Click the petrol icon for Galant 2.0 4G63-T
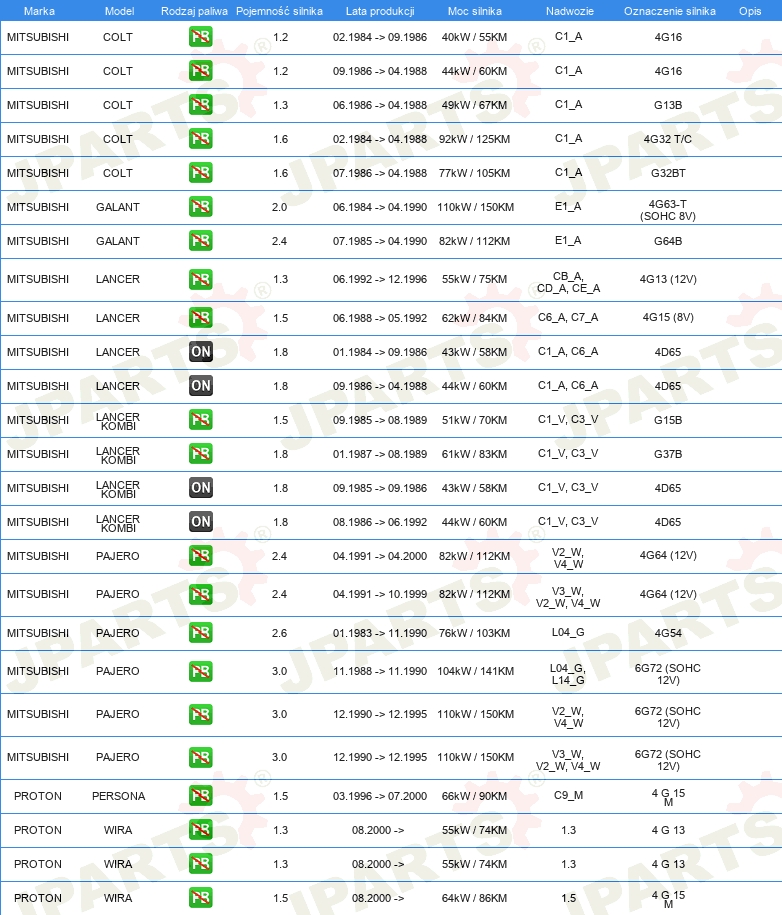 (200, 207)
